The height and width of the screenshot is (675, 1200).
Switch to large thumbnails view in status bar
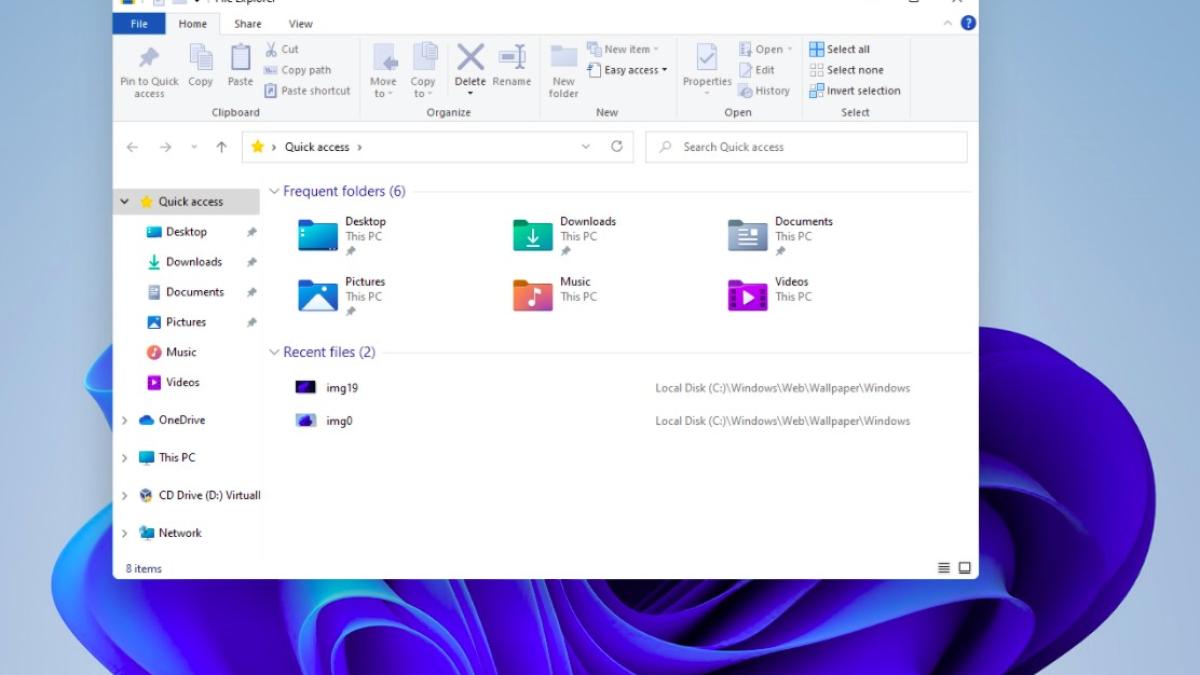(963, 567)
